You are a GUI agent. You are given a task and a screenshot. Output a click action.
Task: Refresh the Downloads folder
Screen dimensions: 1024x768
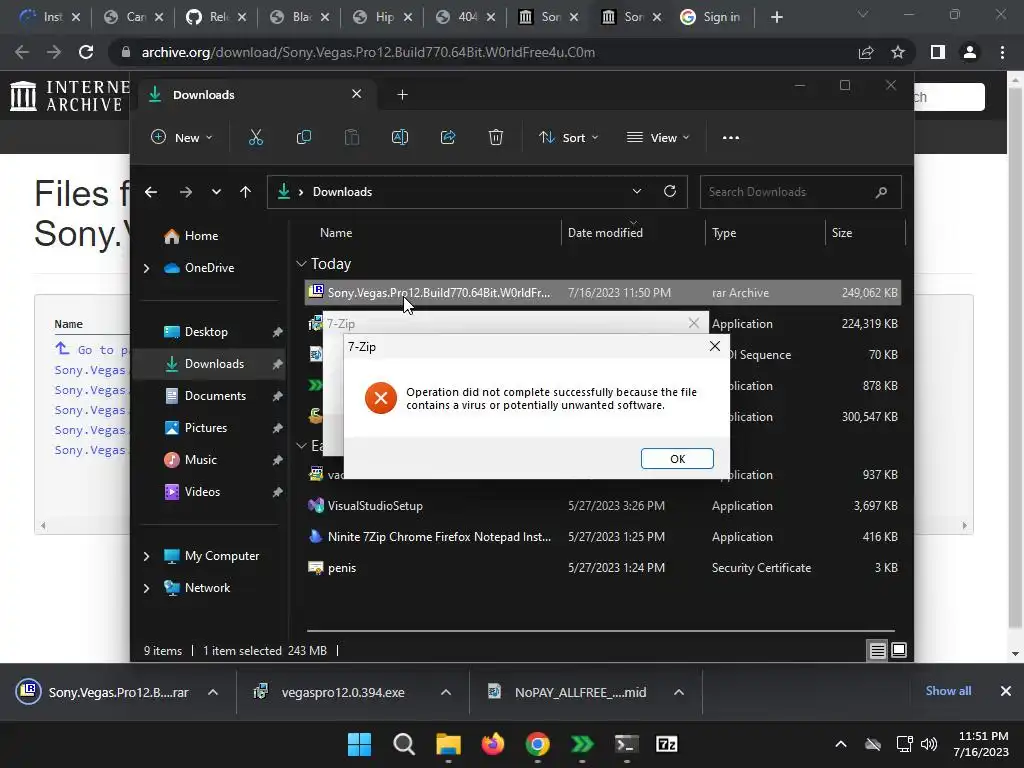point(670,191)
